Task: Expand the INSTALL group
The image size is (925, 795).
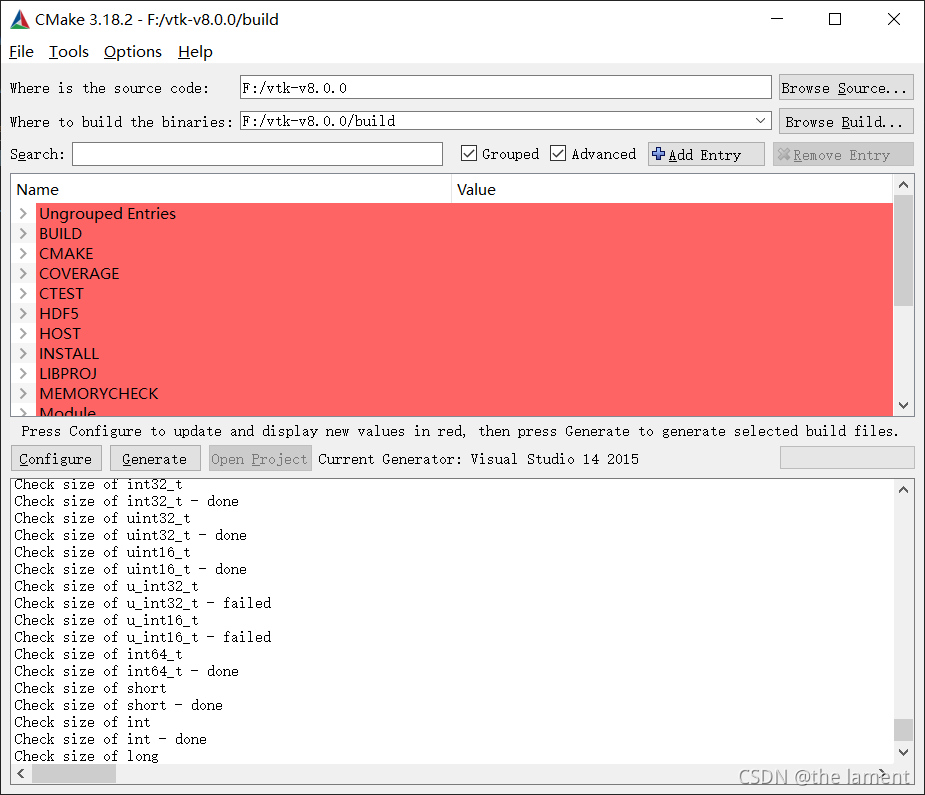Action: coord(24,354)
